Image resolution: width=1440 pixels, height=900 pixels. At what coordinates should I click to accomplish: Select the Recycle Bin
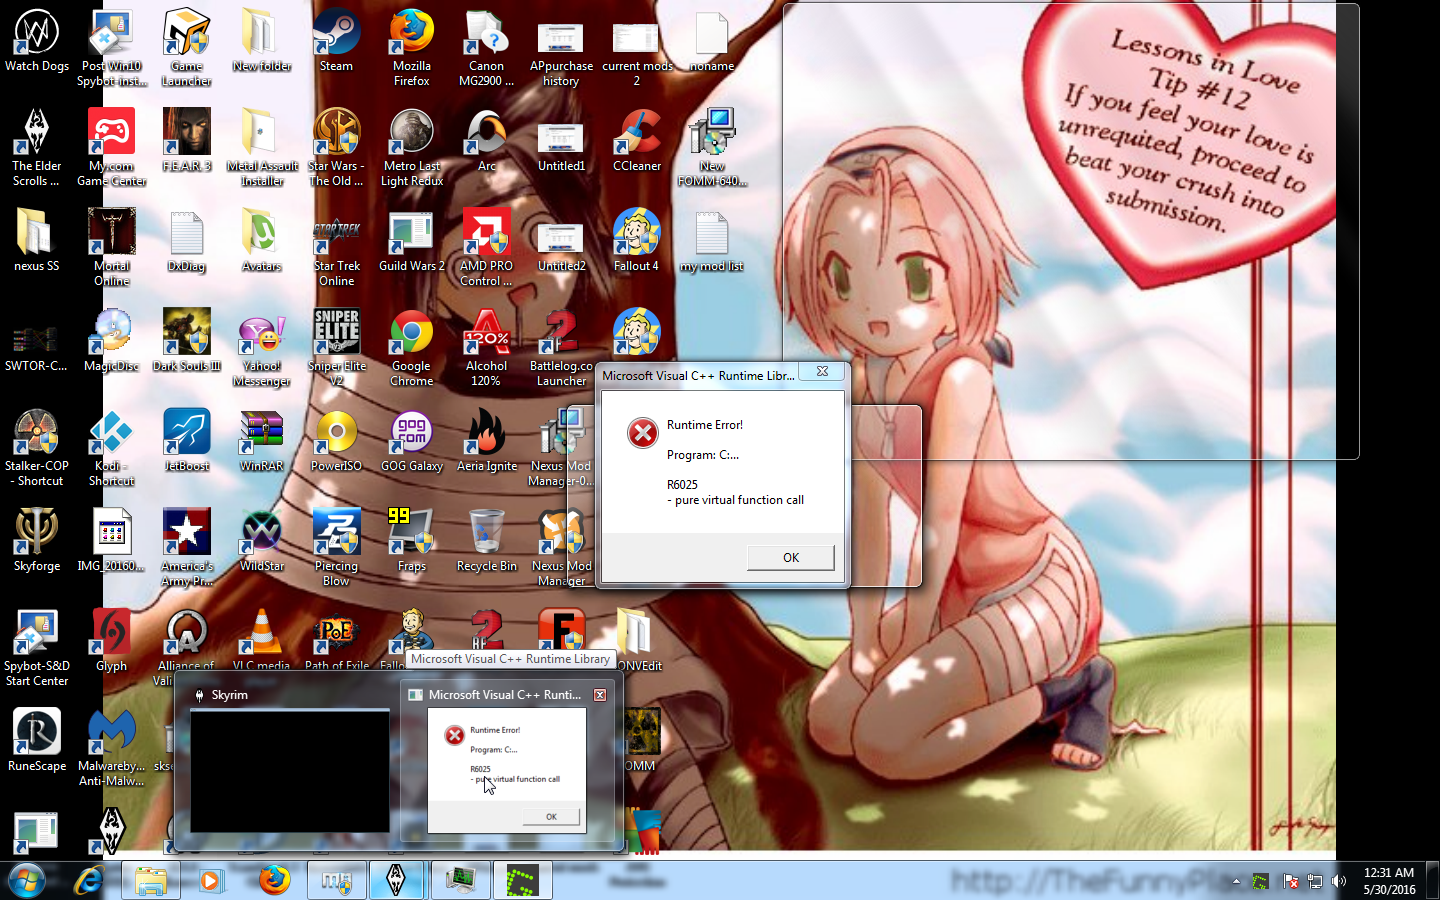(x=487, y=541)
